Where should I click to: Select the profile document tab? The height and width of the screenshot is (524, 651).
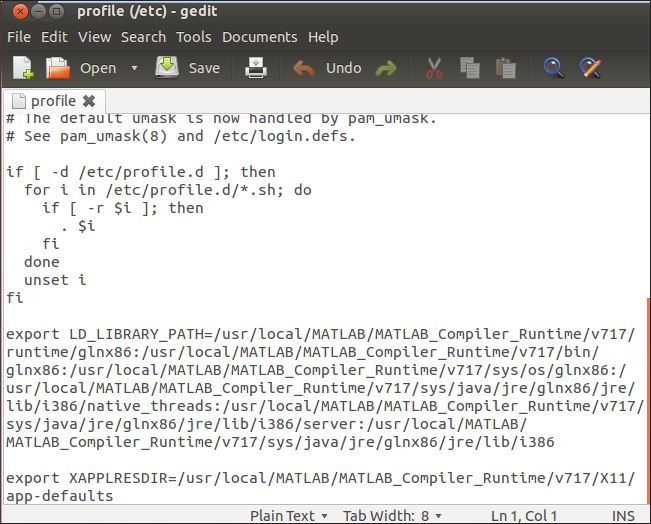pos(54,101)
